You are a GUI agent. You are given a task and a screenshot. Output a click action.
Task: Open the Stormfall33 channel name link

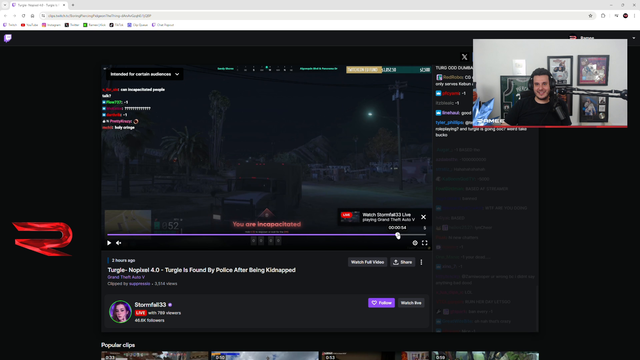click(150, 305)
